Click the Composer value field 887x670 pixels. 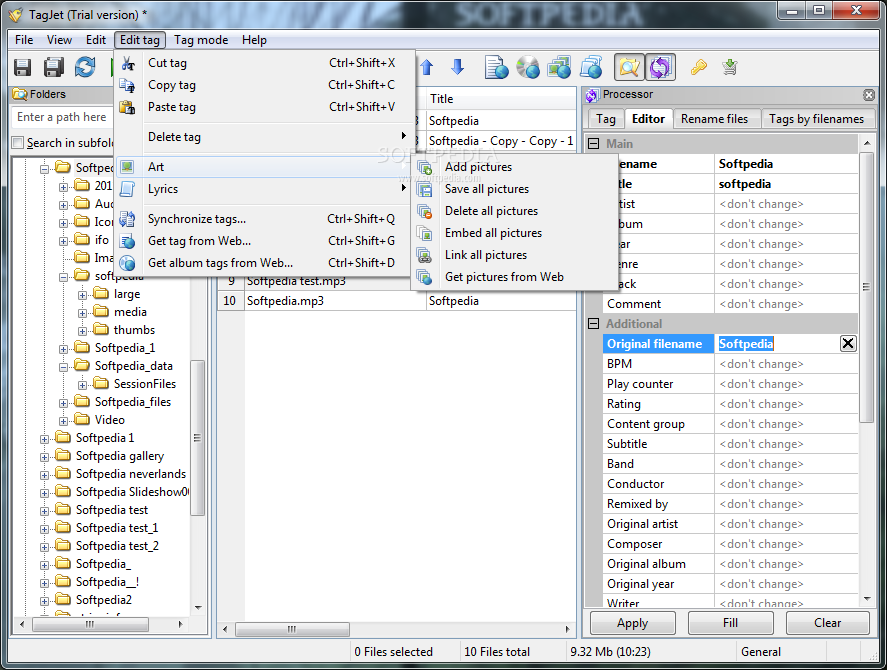(x=787, y=544)
